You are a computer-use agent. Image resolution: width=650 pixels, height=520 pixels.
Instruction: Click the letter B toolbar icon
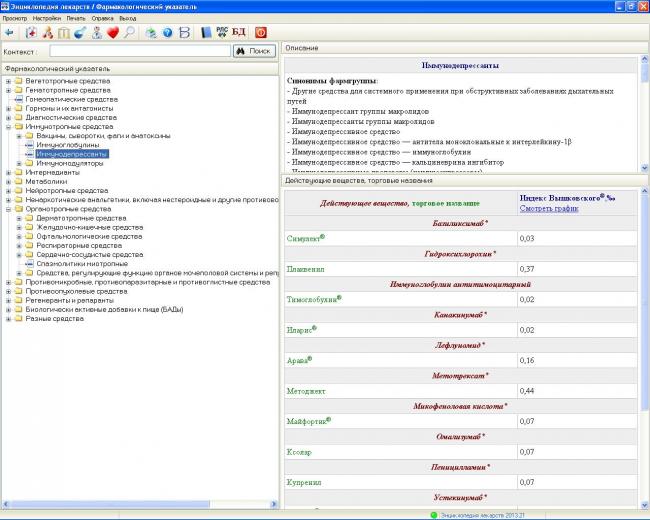tap(184, 32)
